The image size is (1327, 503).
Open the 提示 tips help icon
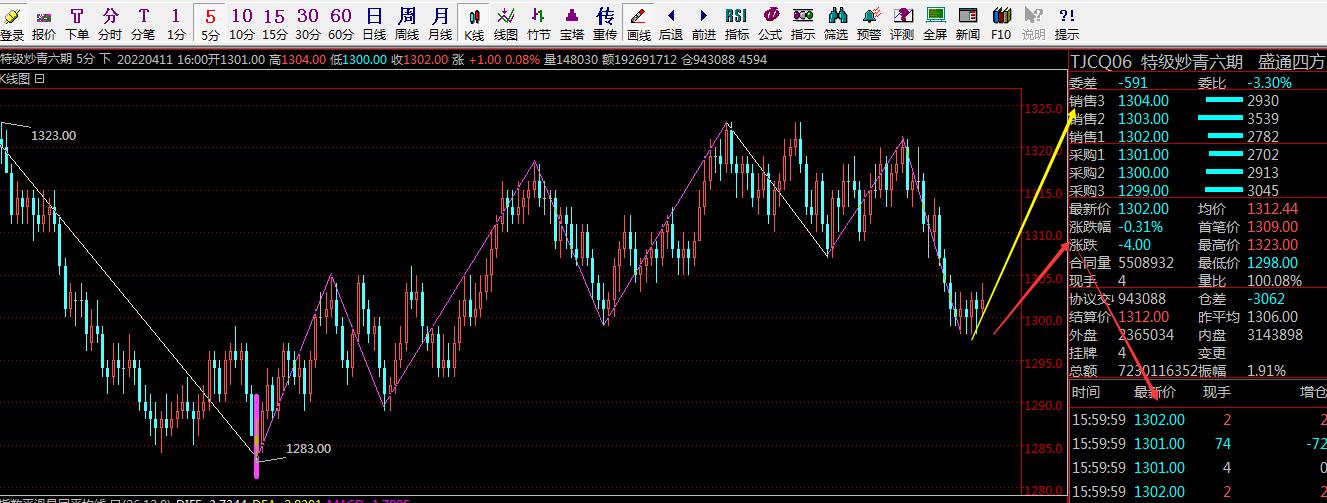point(1067,22)
